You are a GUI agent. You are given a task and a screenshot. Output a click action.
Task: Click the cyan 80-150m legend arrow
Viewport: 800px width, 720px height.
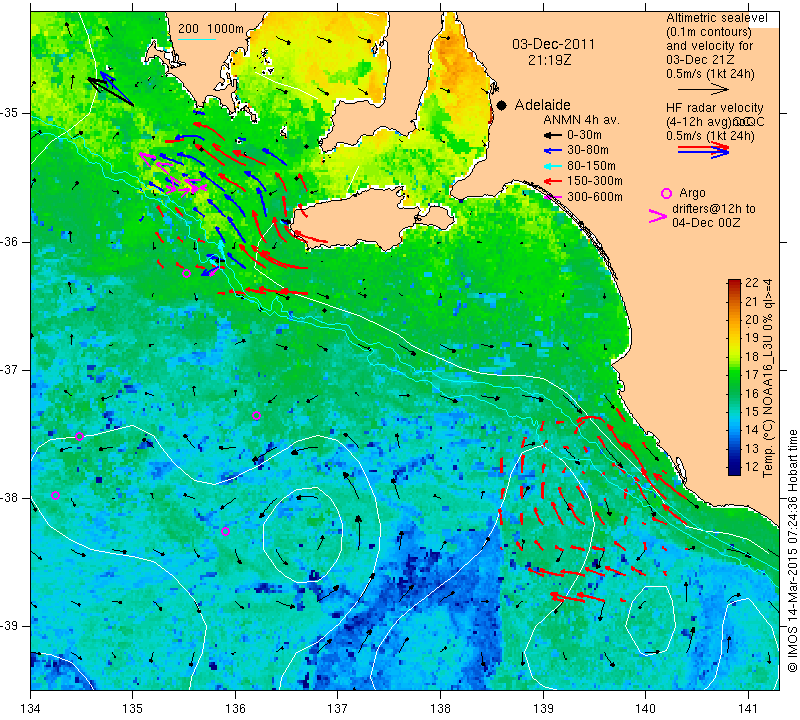coord(553,166)
